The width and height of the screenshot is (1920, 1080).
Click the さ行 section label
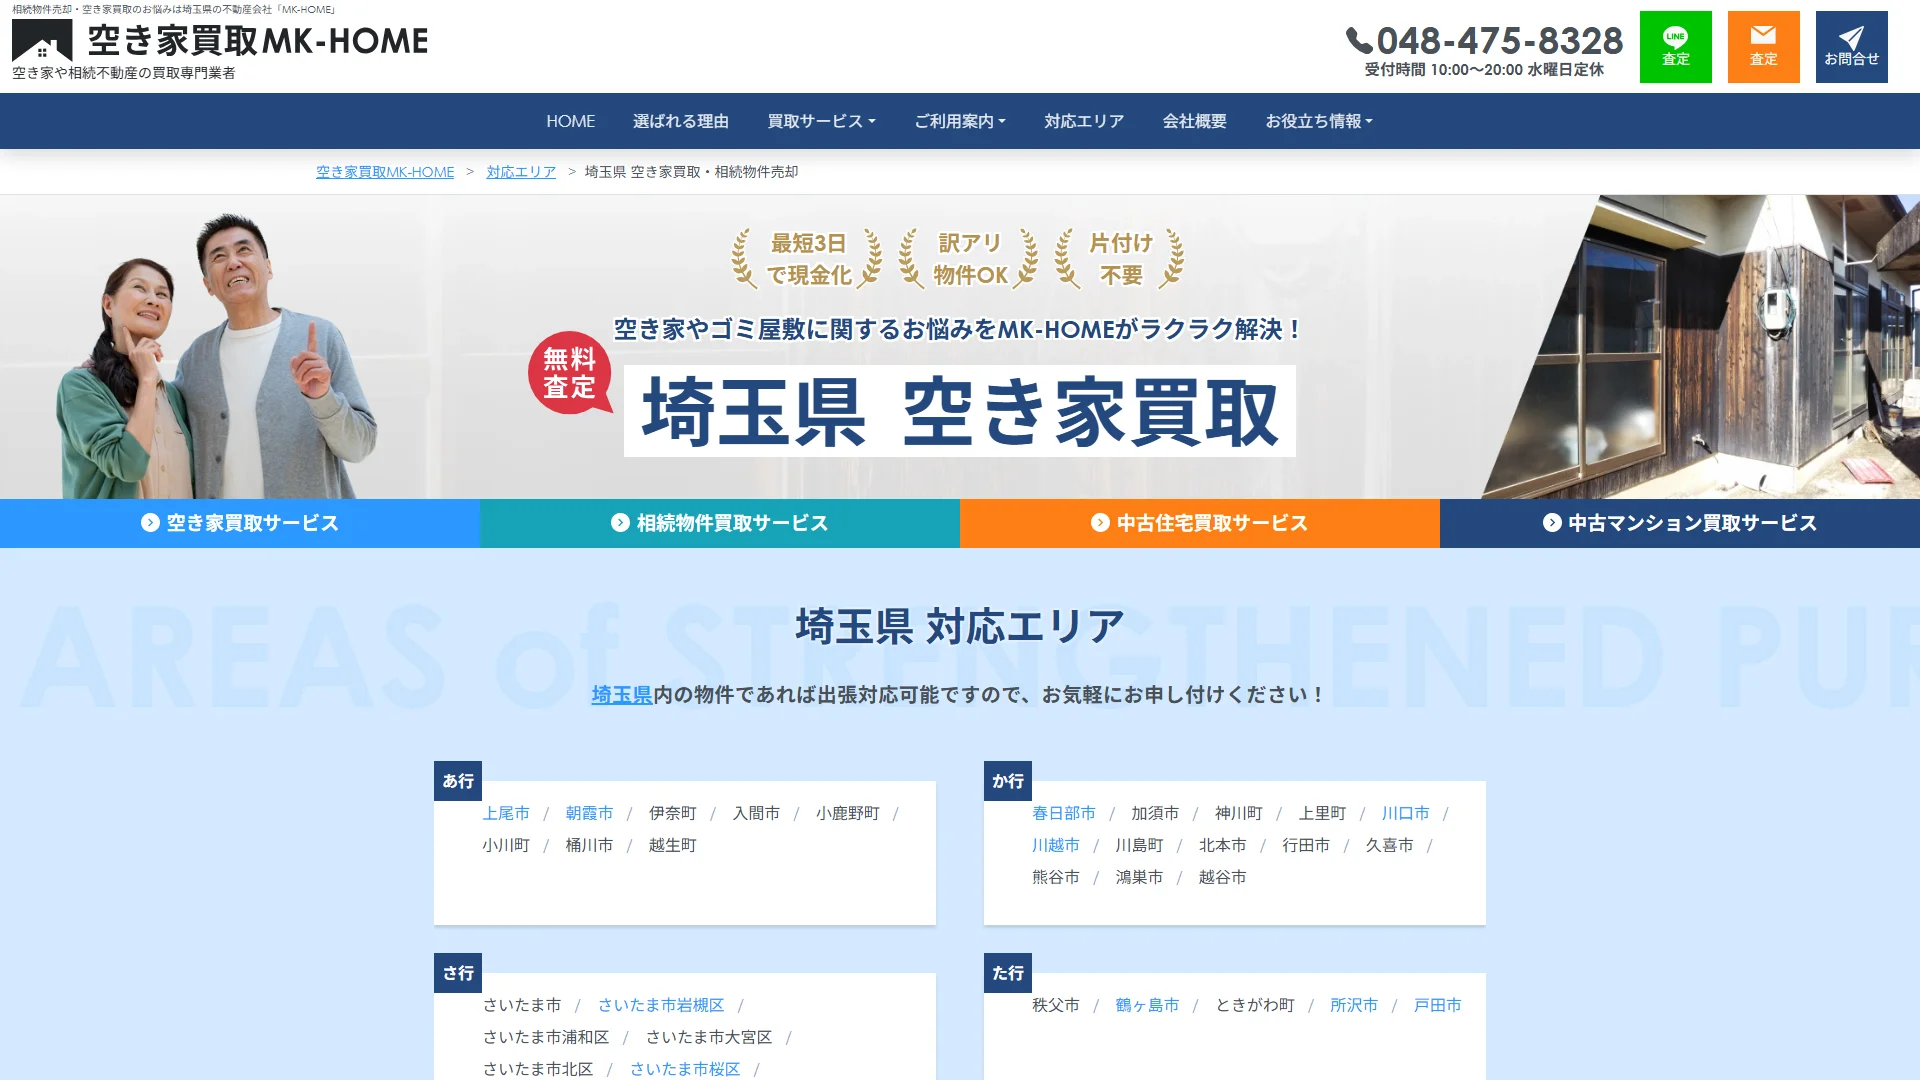coord(458,973)
